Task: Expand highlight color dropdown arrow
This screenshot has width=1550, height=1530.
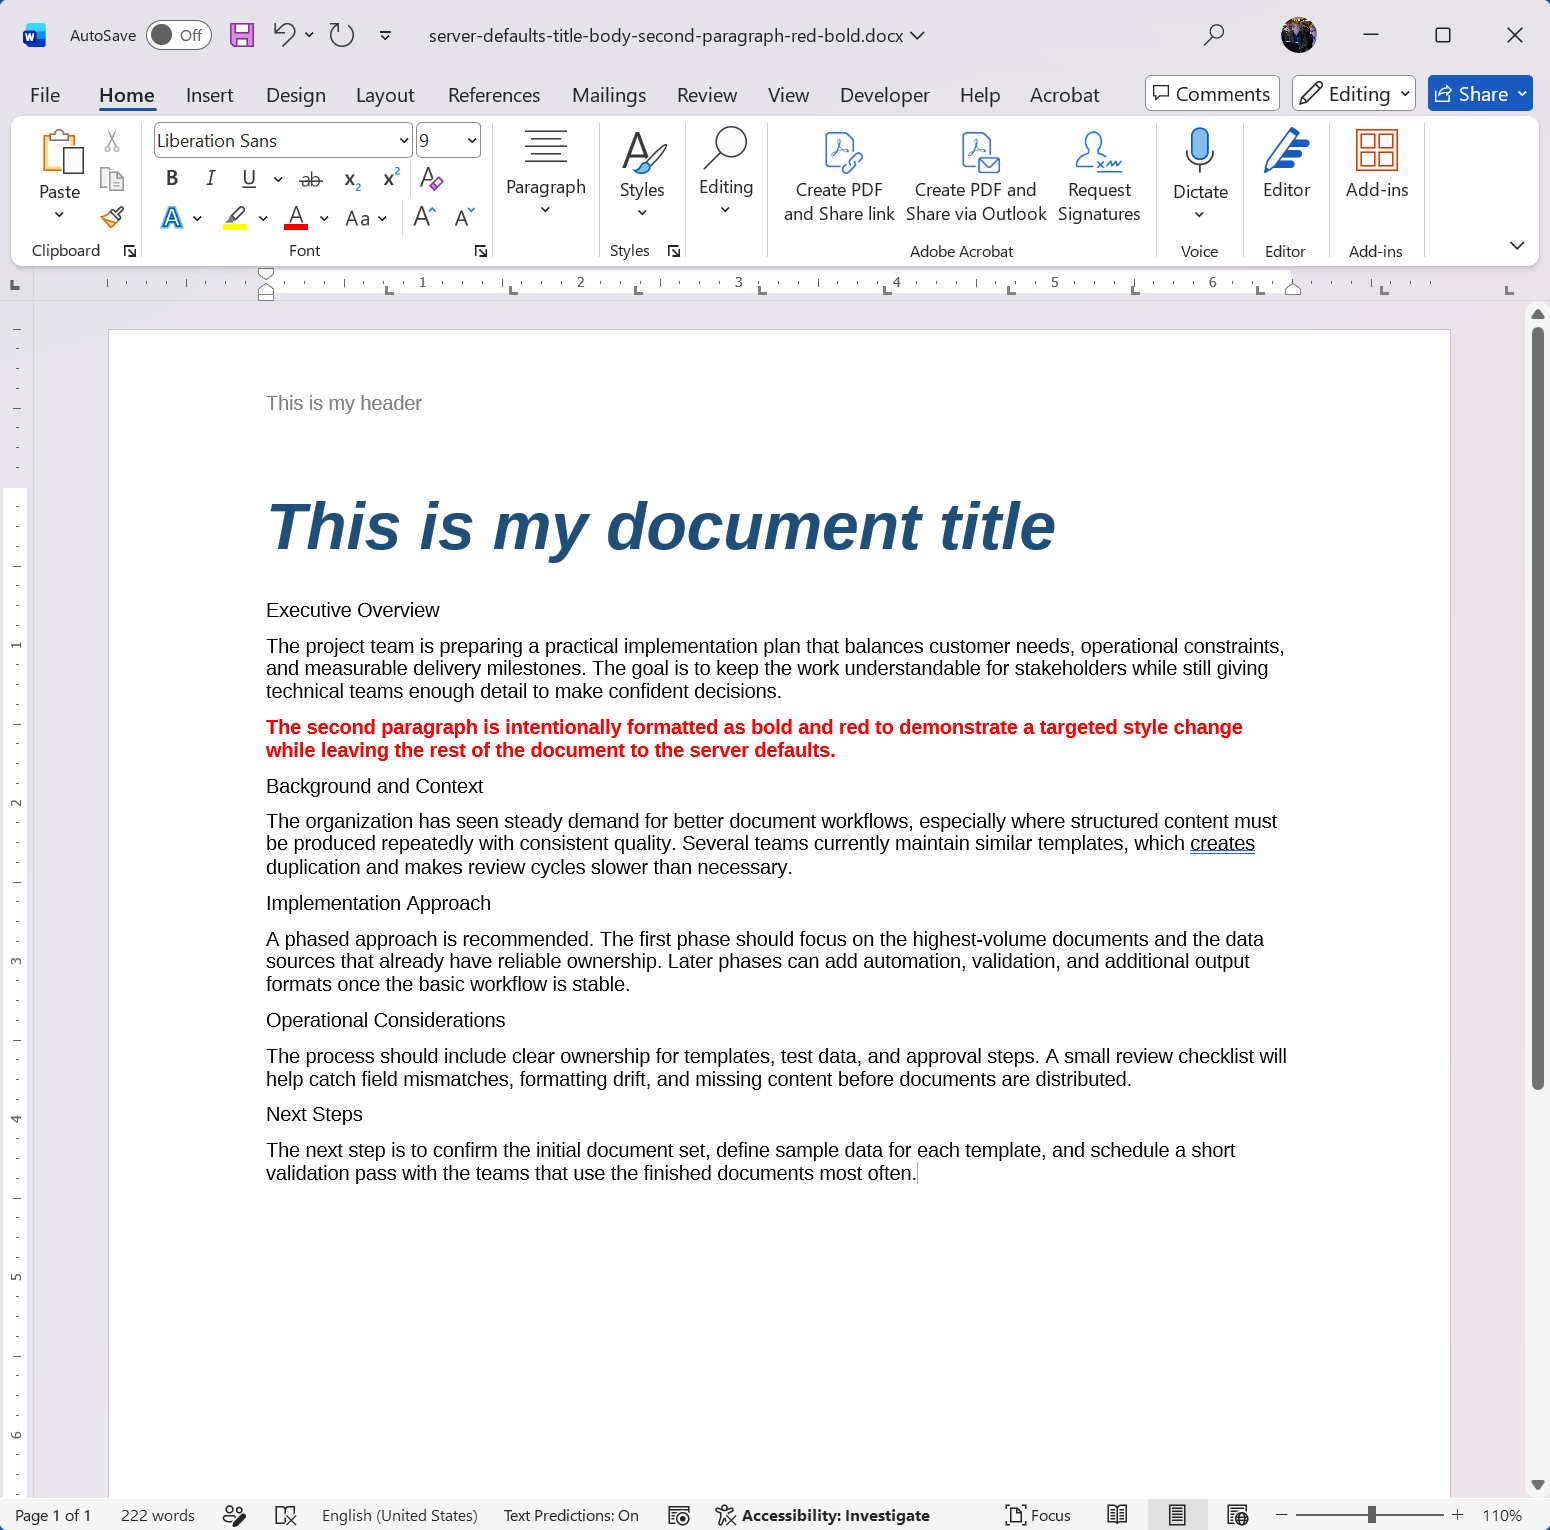Action: [263, 218]
